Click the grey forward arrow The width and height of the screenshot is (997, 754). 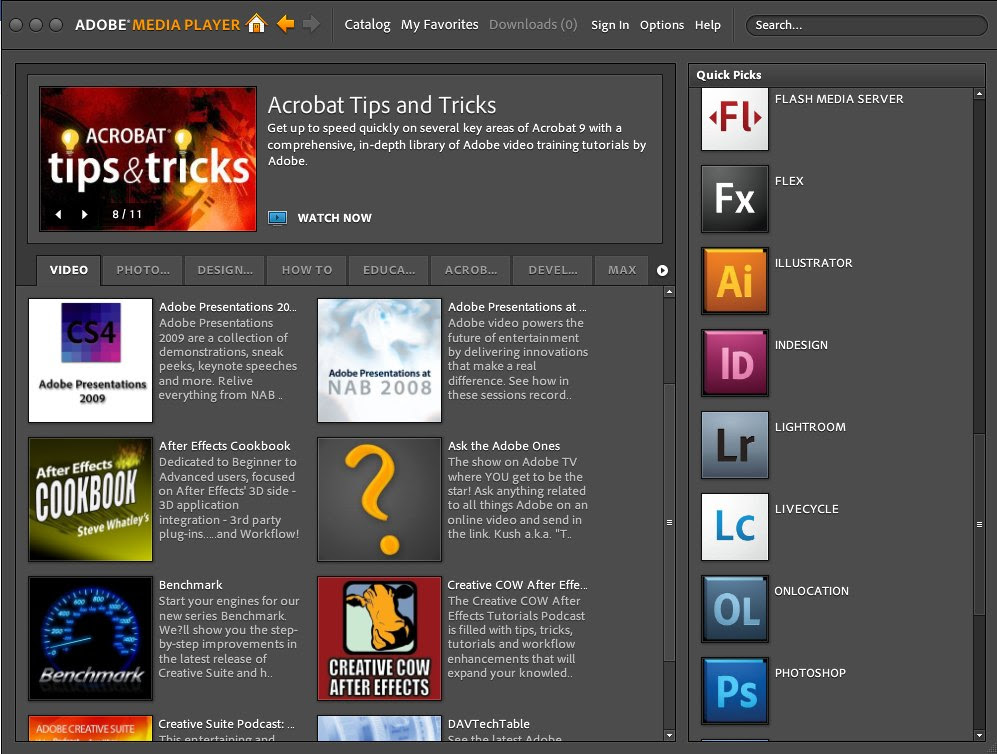(x=311, y=24)
